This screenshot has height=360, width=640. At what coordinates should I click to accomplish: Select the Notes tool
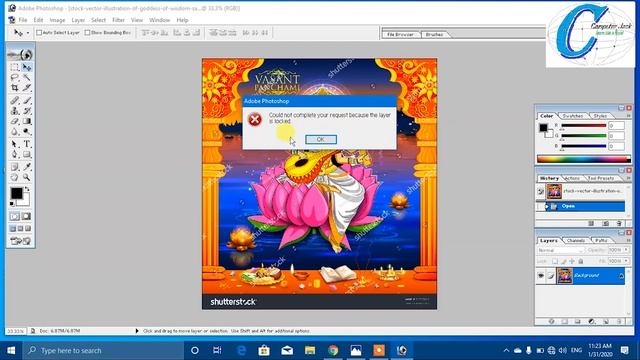tap(15, 167)
